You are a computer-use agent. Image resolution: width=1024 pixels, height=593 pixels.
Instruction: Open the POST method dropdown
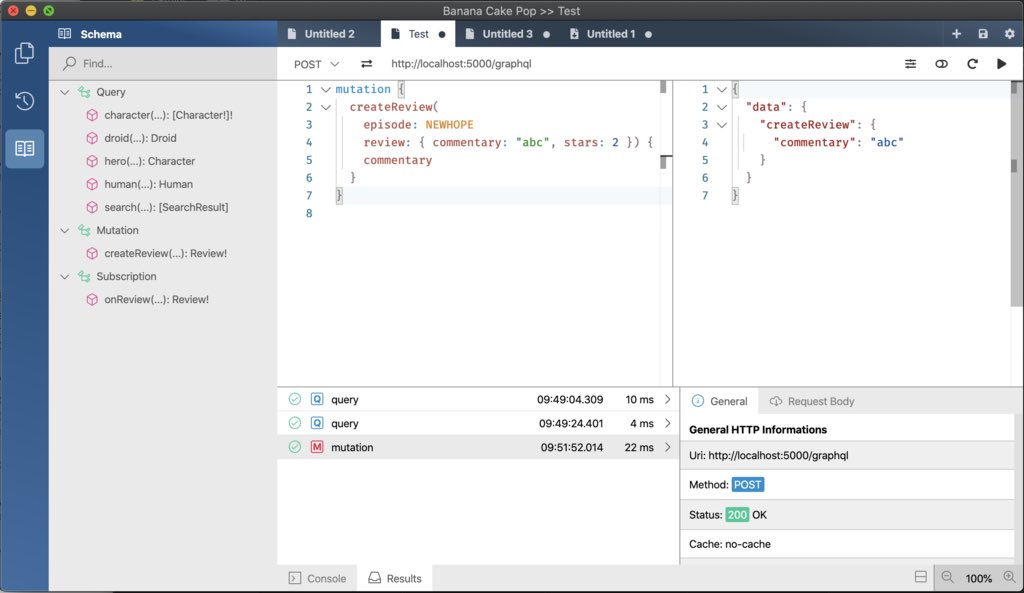click(x=316, y=64)
